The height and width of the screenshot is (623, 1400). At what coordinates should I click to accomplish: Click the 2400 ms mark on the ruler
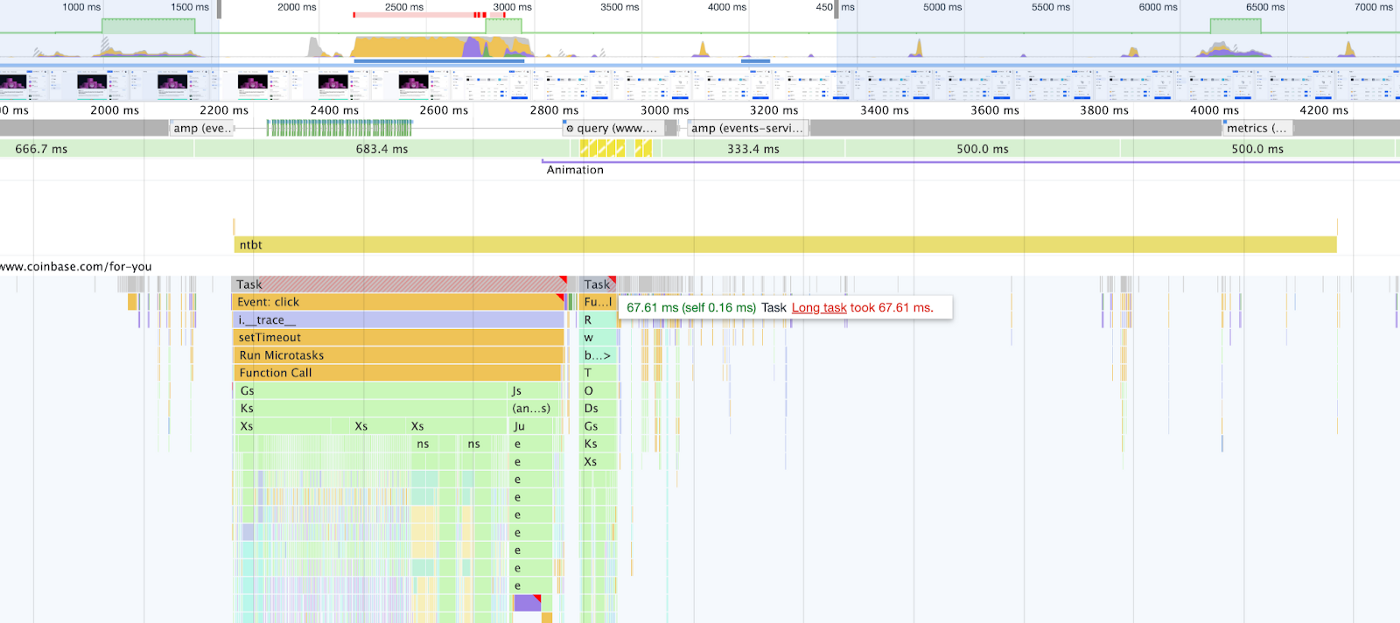pyautogui.click(x=334, y=110)
